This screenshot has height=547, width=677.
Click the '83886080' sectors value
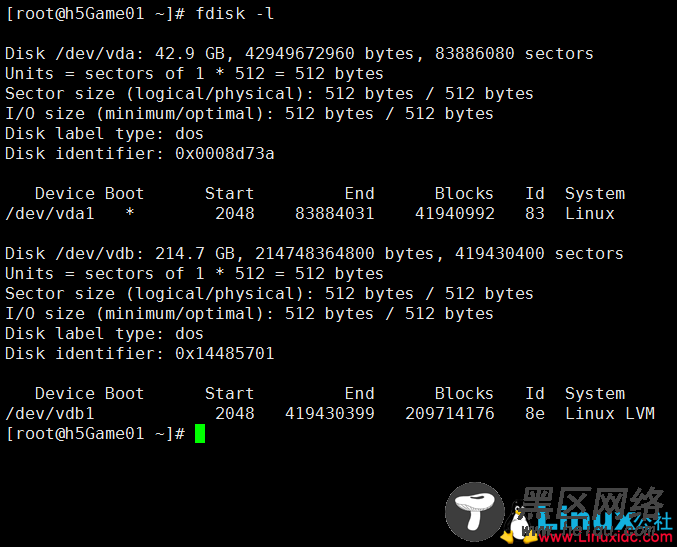coord(475,54)
